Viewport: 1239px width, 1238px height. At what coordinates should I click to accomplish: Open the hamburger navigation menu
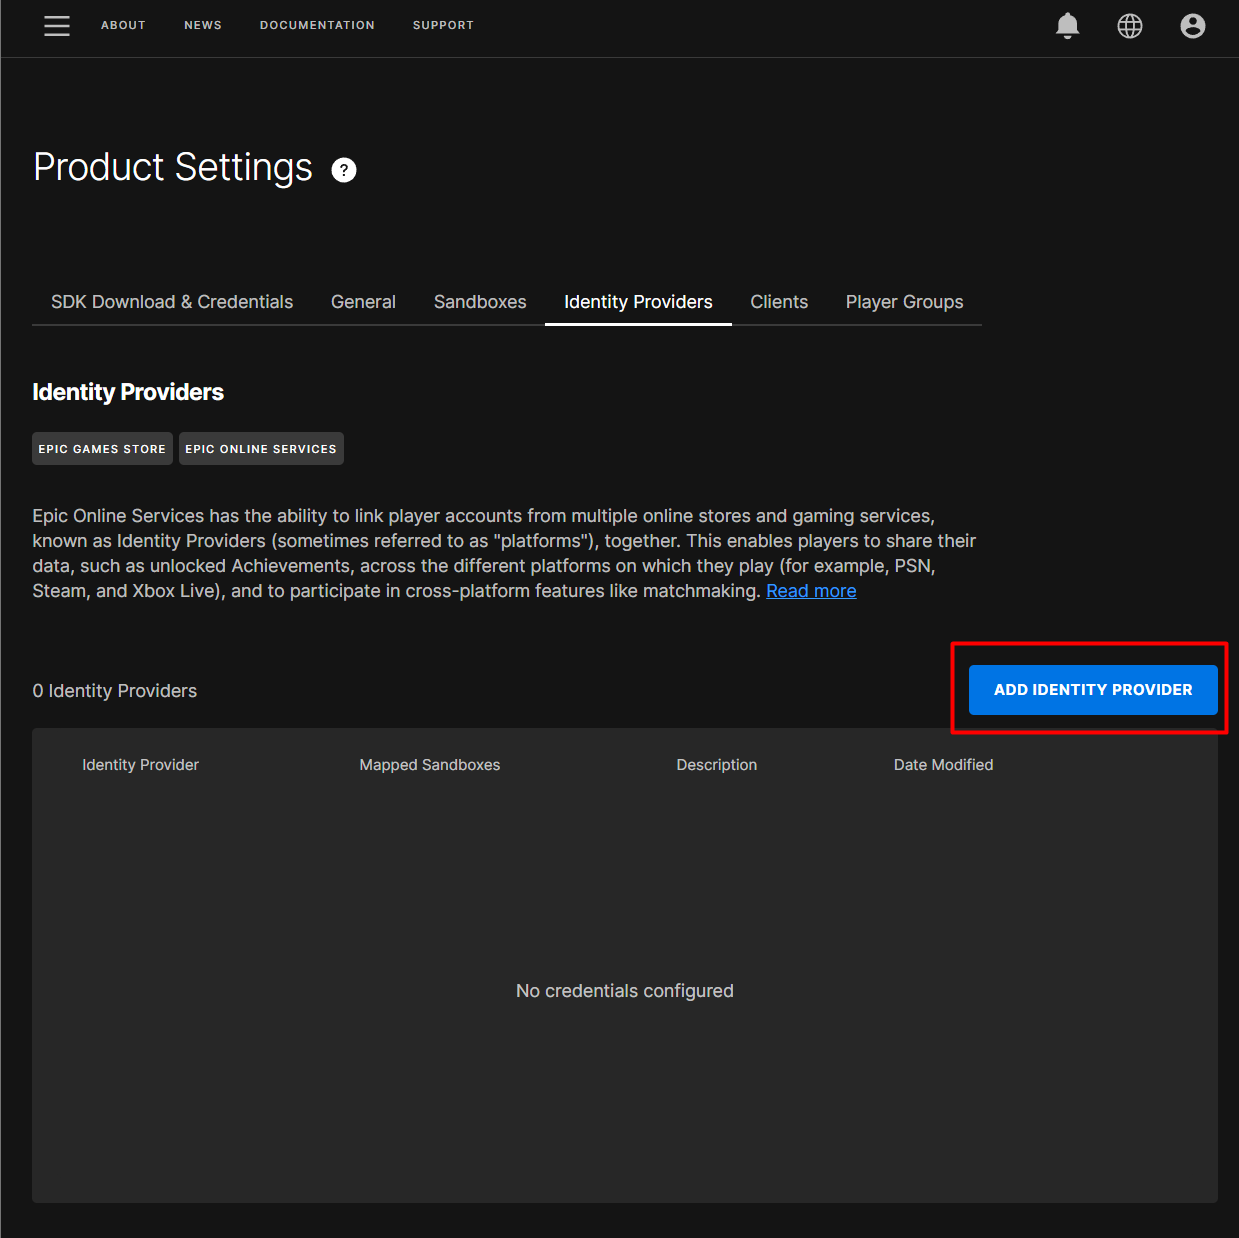[57, 26]
